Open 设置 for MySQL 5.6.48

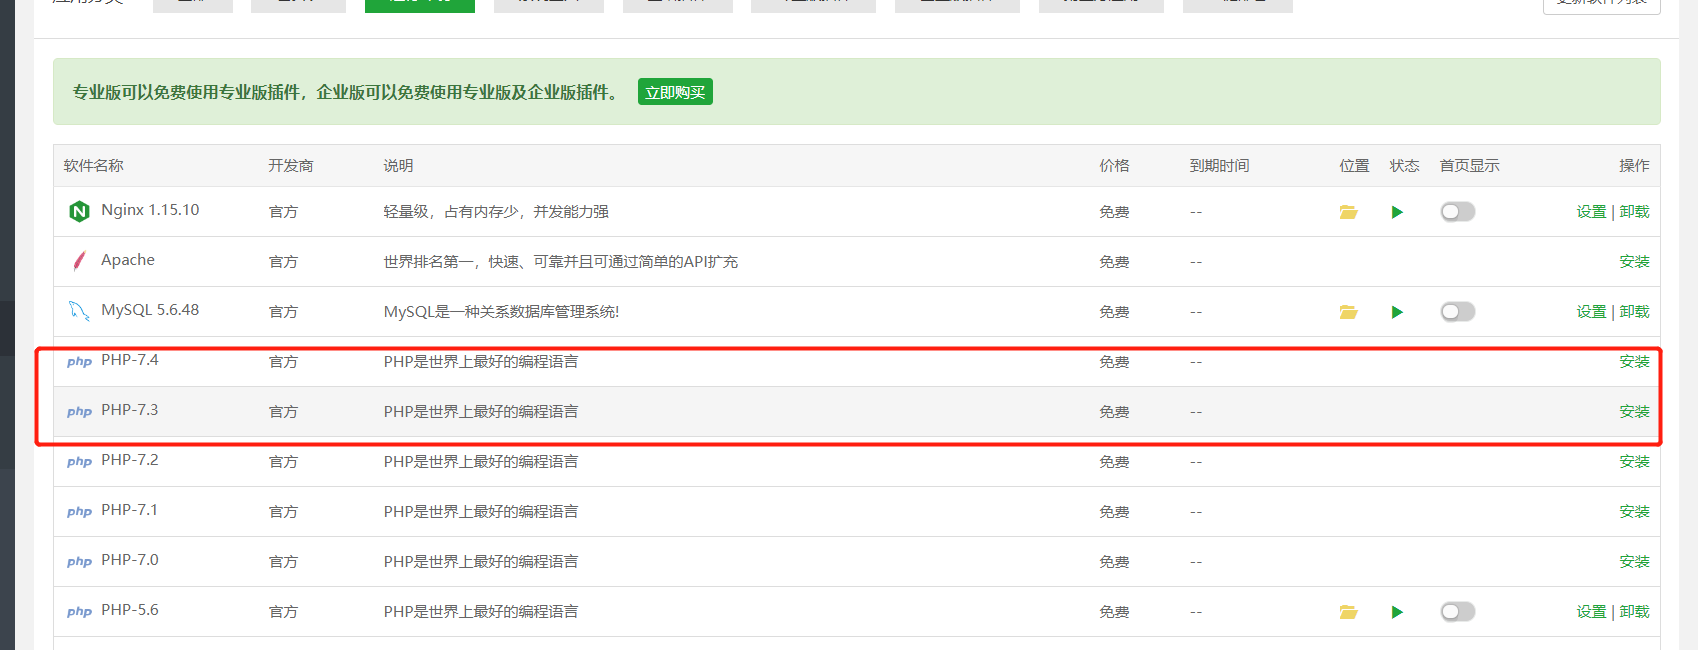pyautogui.click(x=1591, y=312)
